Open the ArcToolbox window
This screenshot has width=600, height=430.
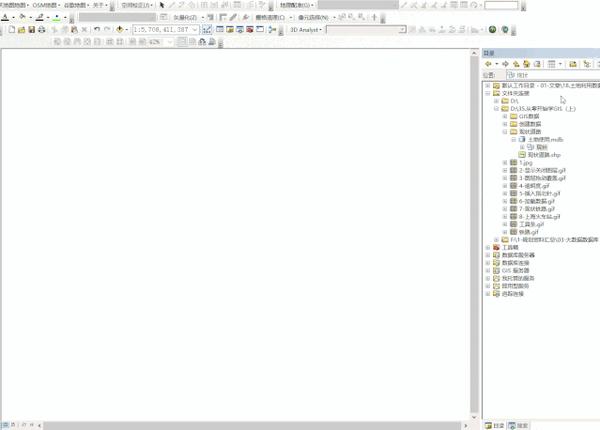click(x=250, y=29)
